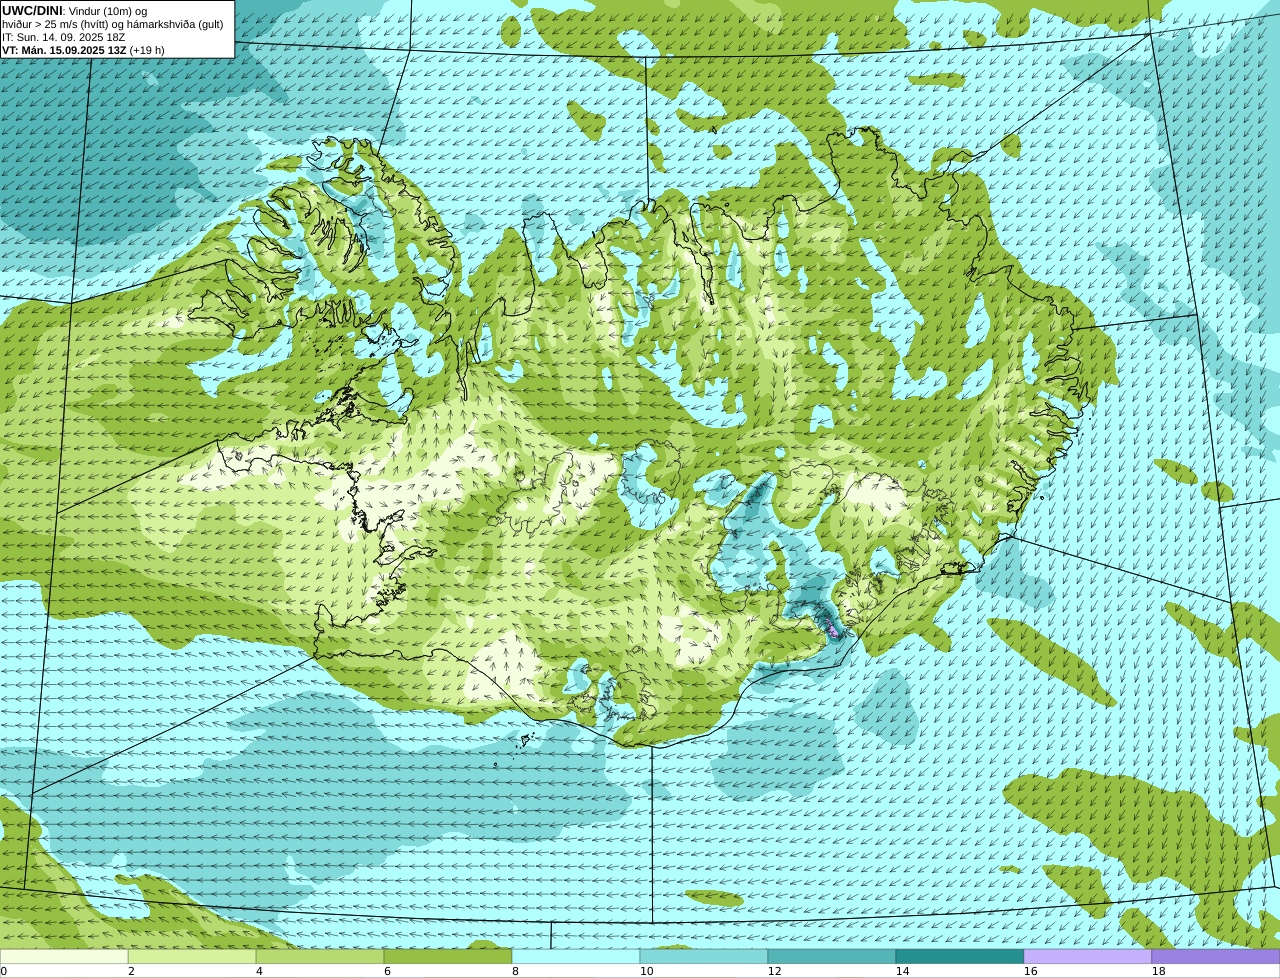Click the 2–4 m/s light green legend swatch
The image size is (1280, 978).
coord(192,957)
